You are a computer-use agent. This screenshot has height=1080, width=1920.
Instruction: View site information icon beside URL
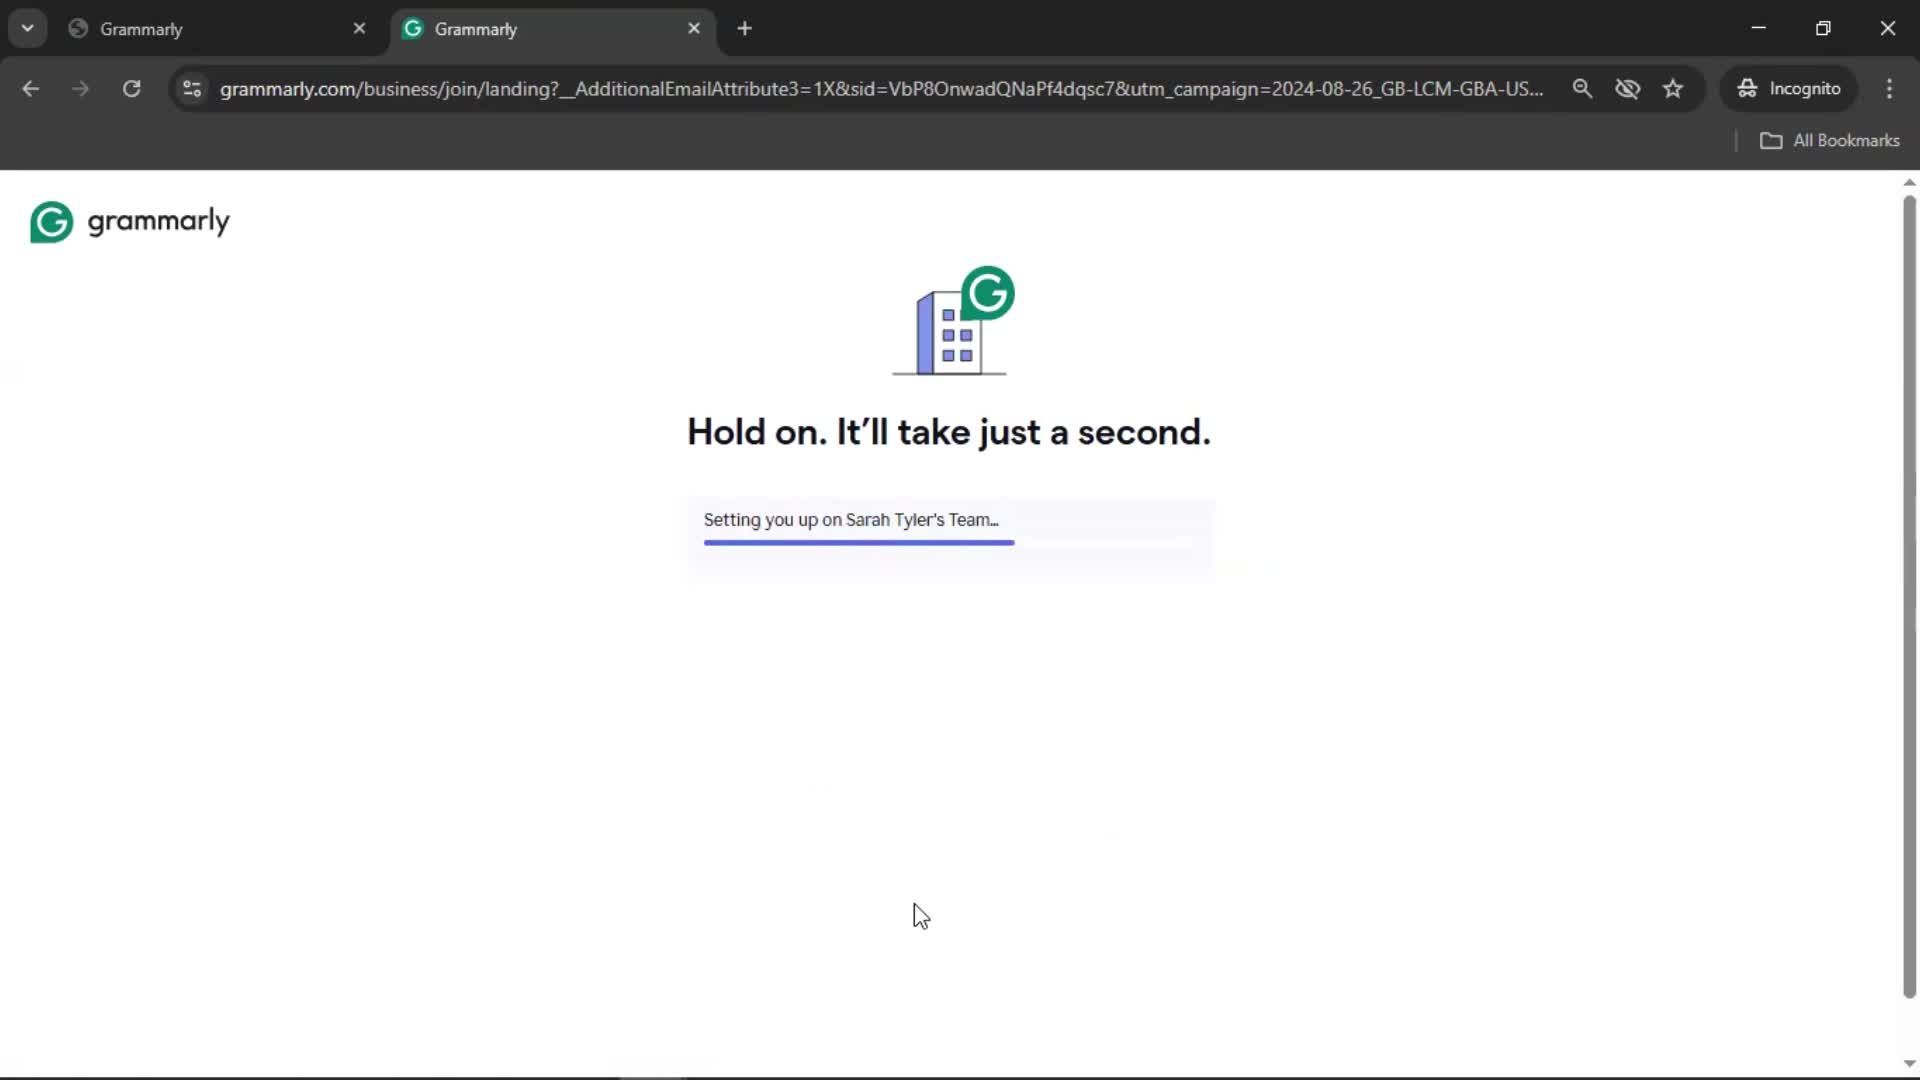tap(192, 89)
